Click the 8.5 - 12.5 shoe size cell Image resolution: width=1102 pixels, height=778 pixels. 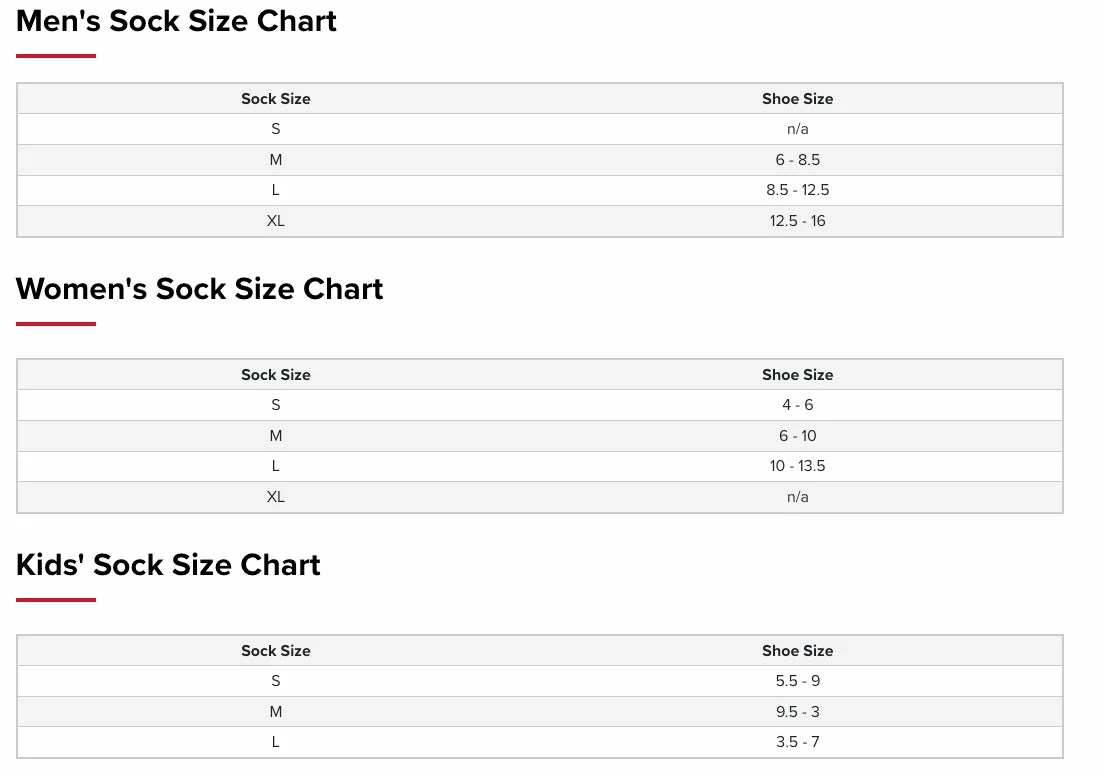[x=797, y=190]
